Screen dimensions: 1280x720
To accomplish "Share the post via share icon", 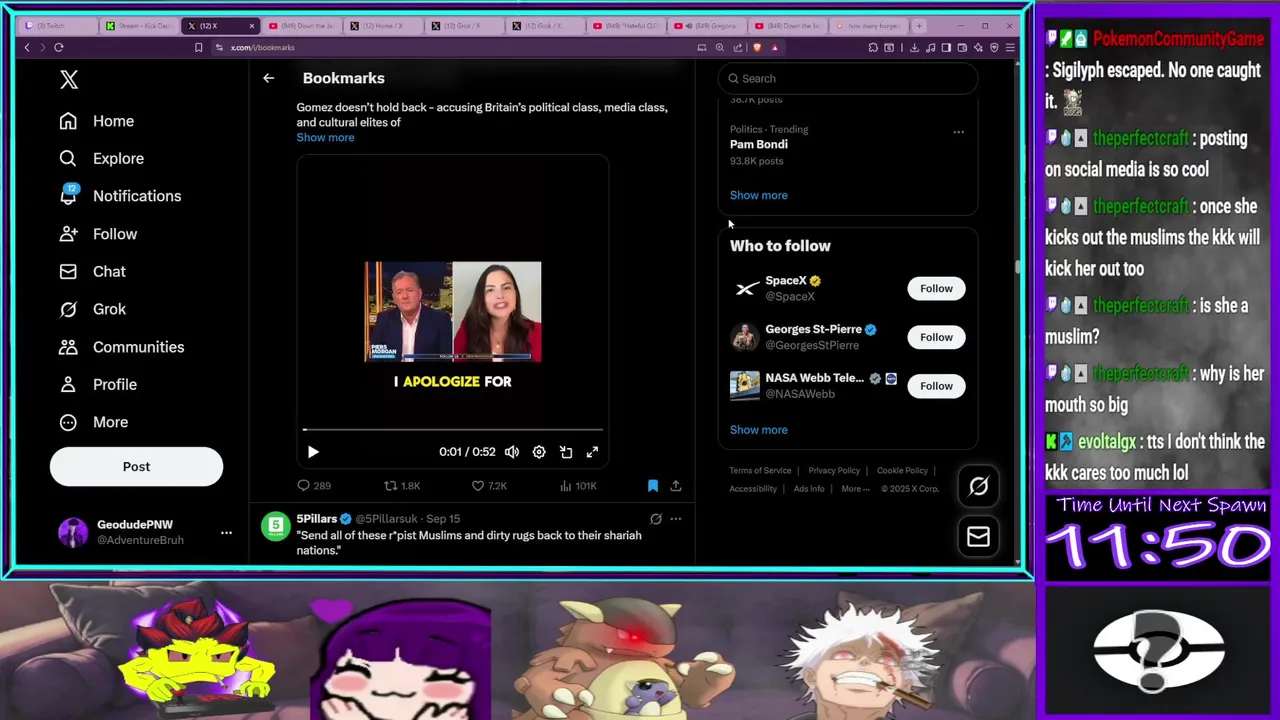I will pyautogui.click(x=676, y=486).
